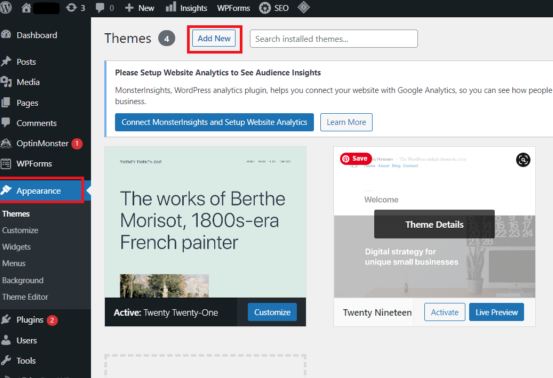Image resolution: width=553 pixels, height=378 pixels.
Task: Open the Media menu label
Action: coord(28,82)
